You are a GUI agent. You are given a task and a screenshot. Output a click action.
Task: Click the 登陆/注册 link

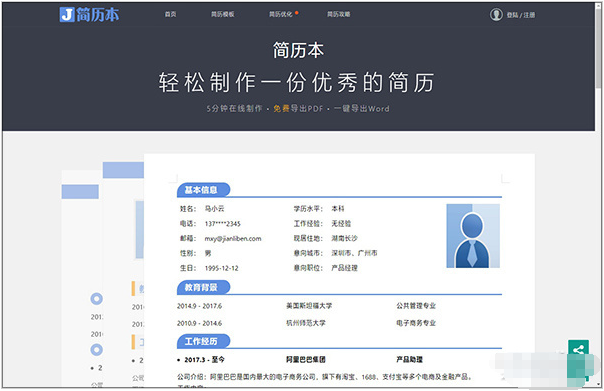click(521, 15)
